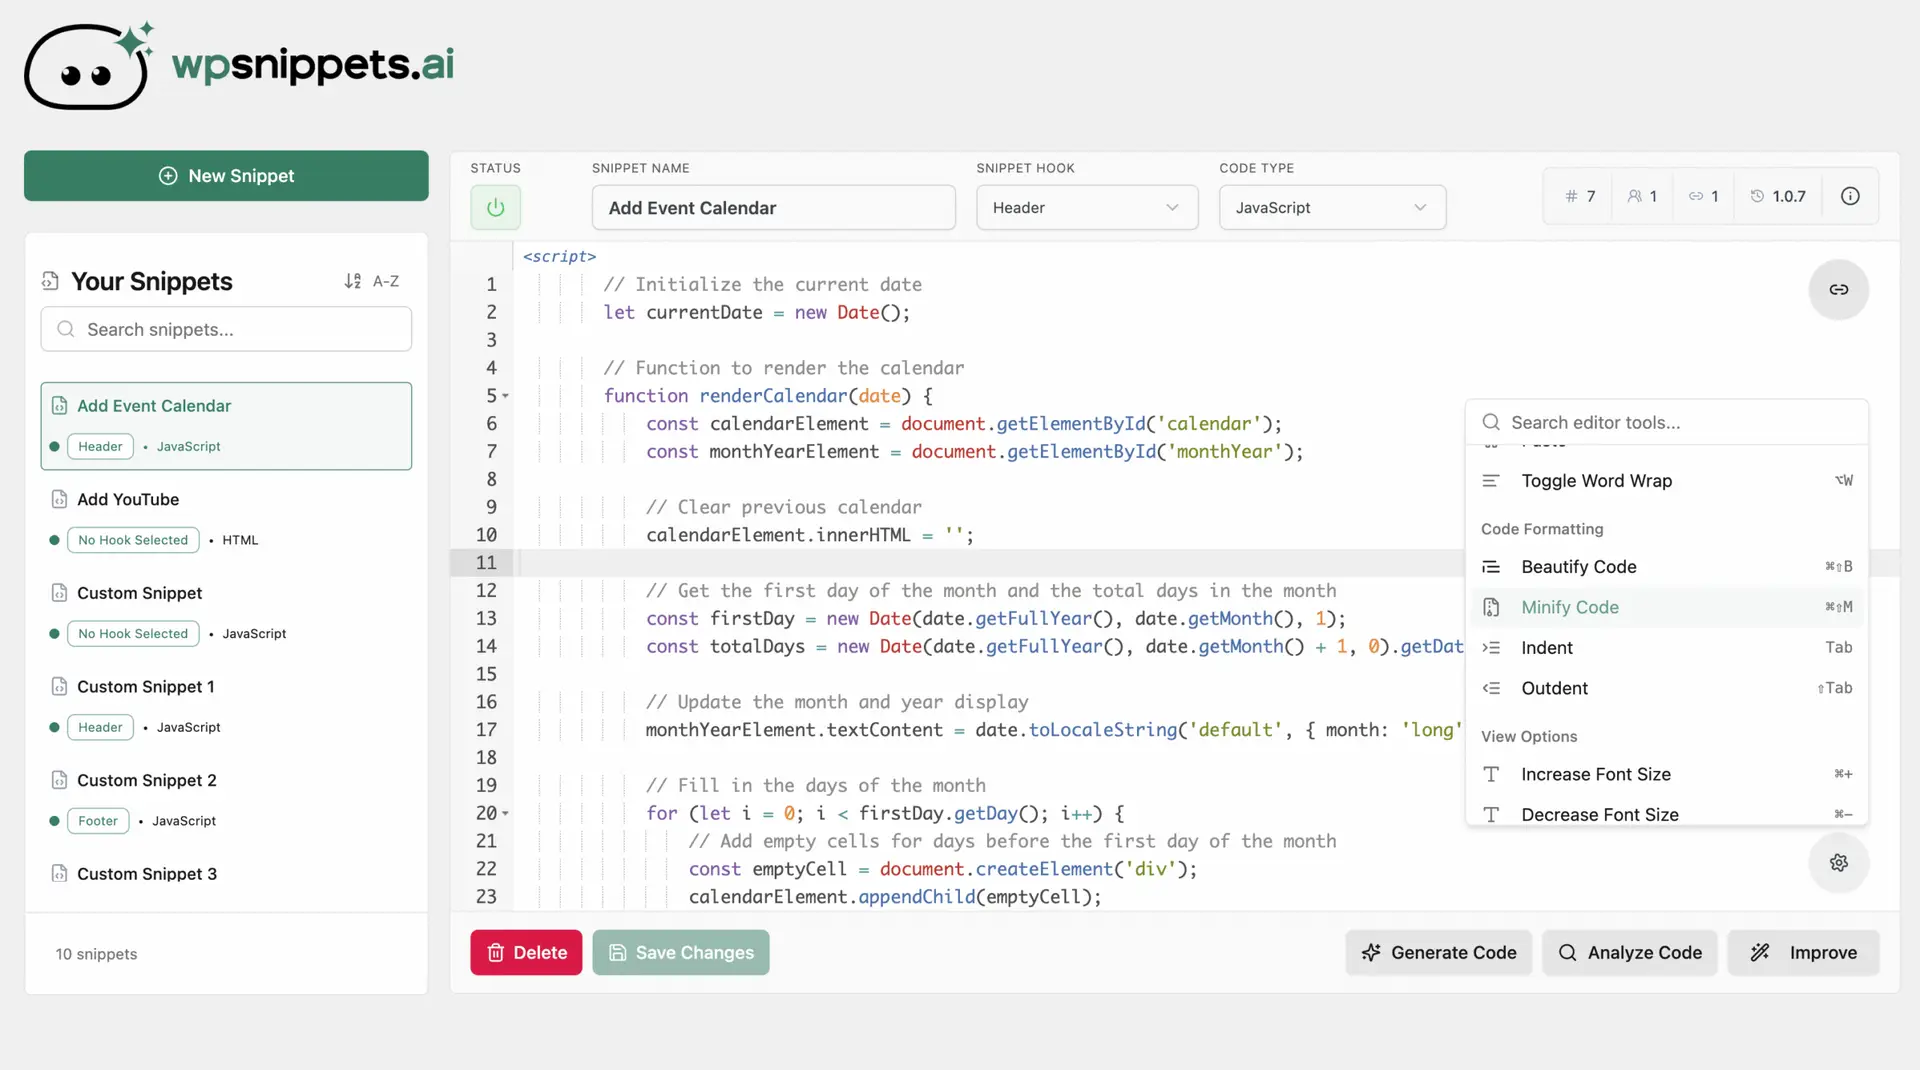1920x1070 pixels.
Task: Collapse code fold arrow at line 5
Action: (x=506, y=396)
